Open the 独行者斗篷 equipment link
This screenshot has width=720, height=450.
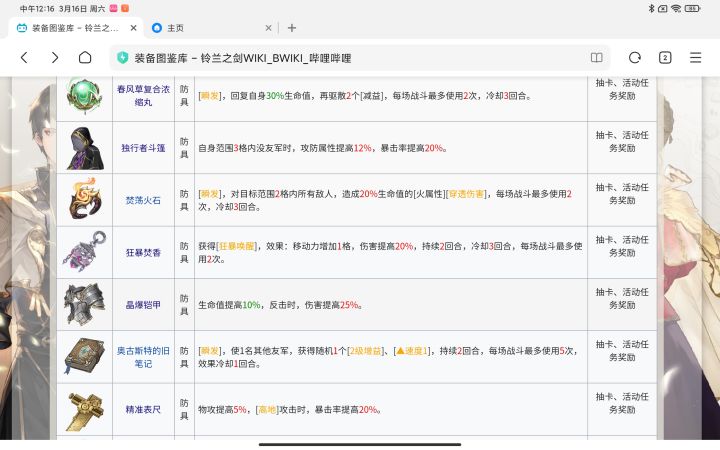(141, 148)
